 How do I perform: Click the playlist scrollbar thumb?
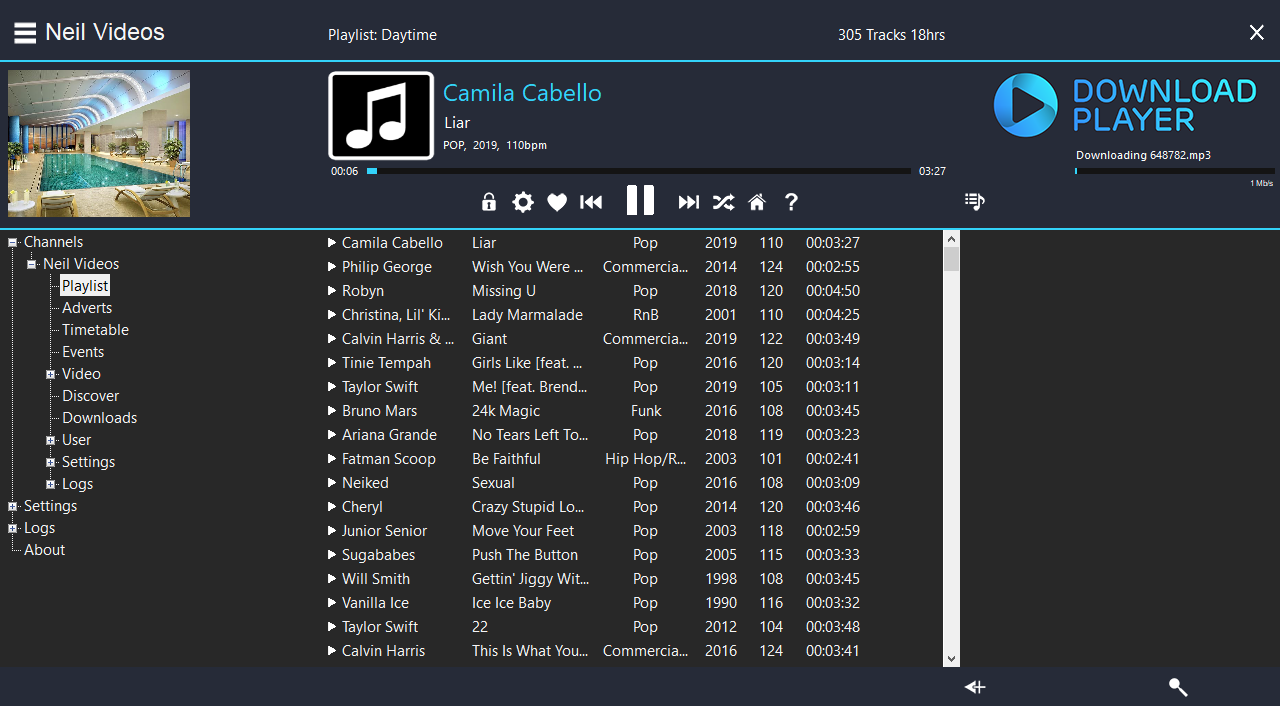pos(952,259)
